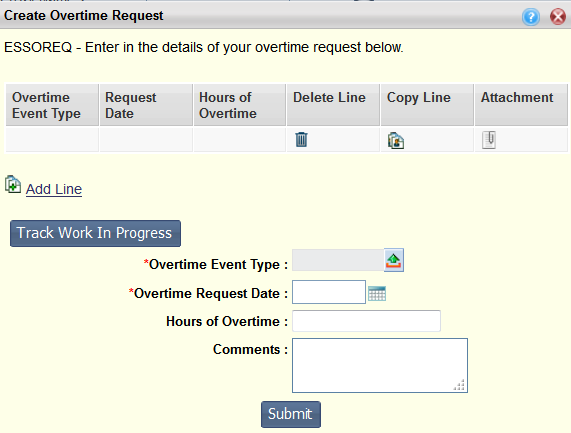This screenshot has width=571, height=433.
Task: Click the Track Work In Progress button
Action: 95,233
